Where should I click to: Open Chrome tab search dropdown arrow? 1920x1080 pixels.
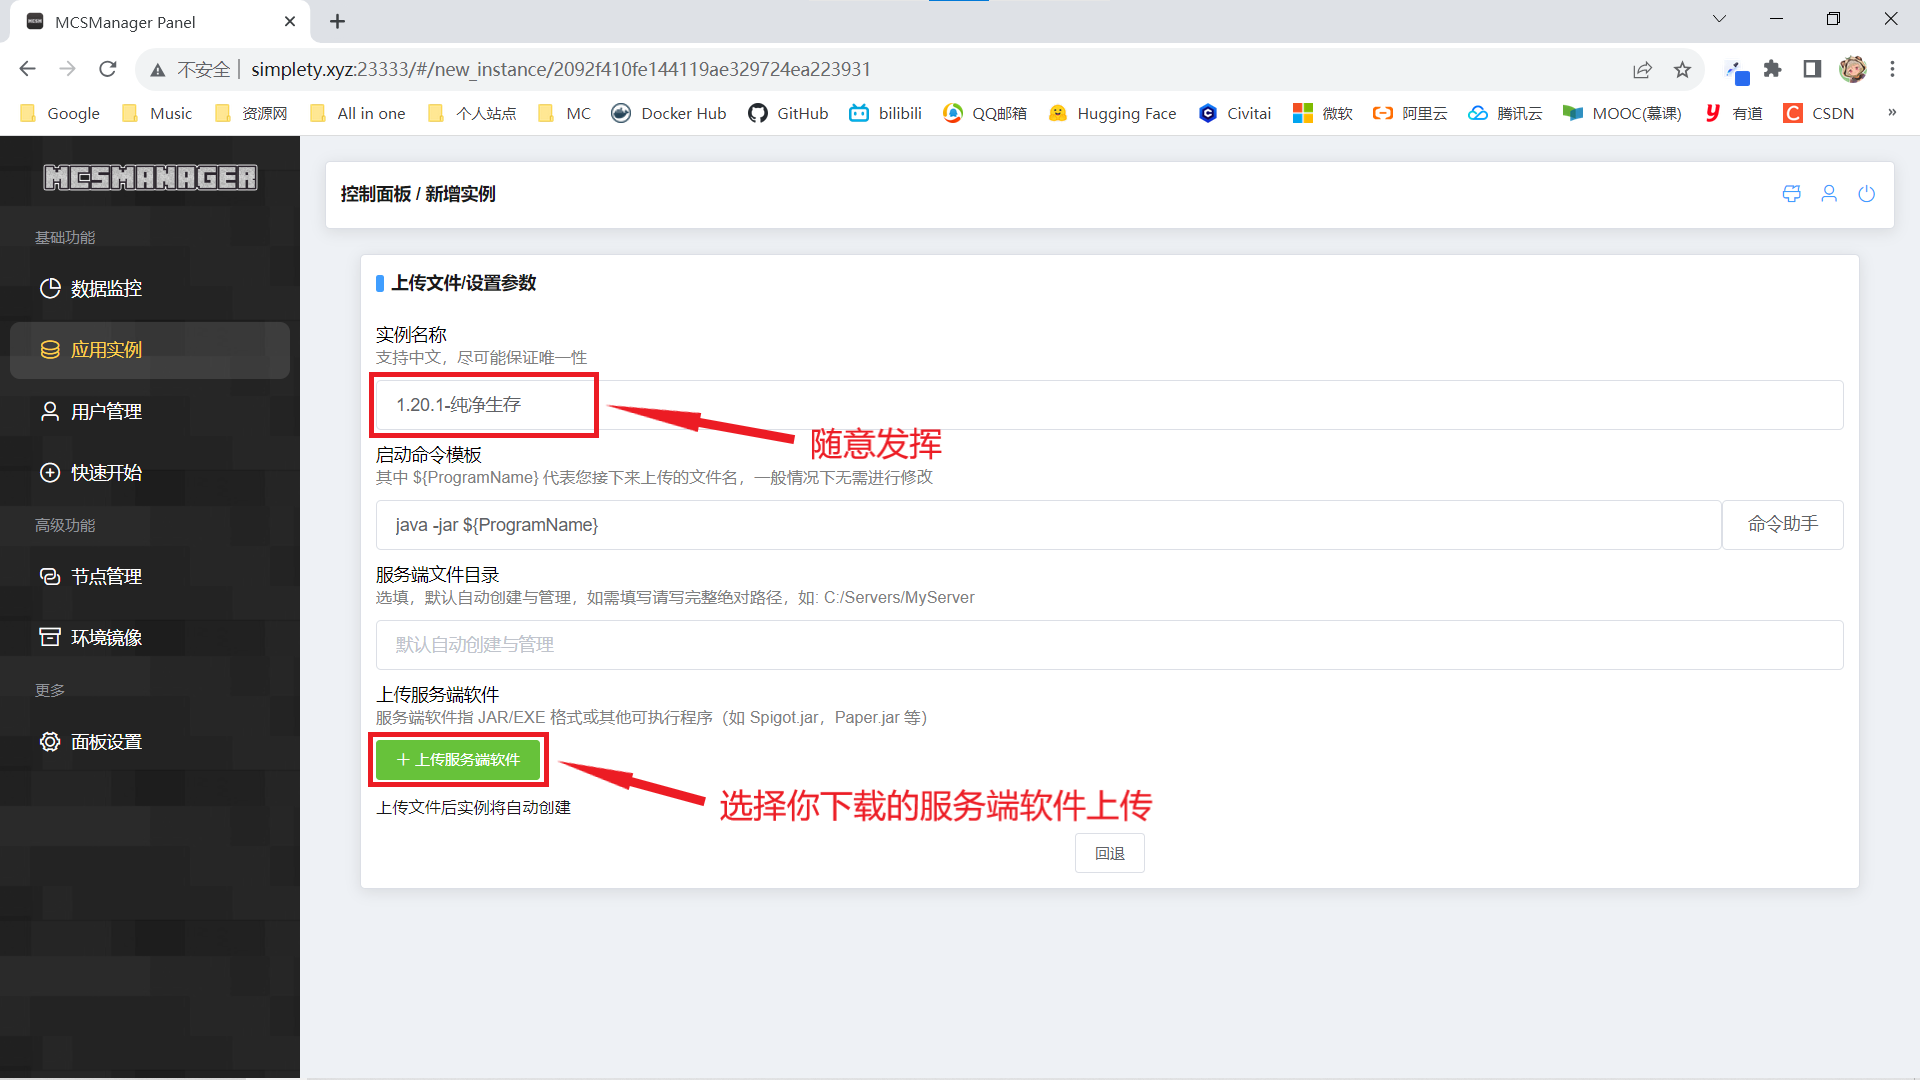[1719, 19]
